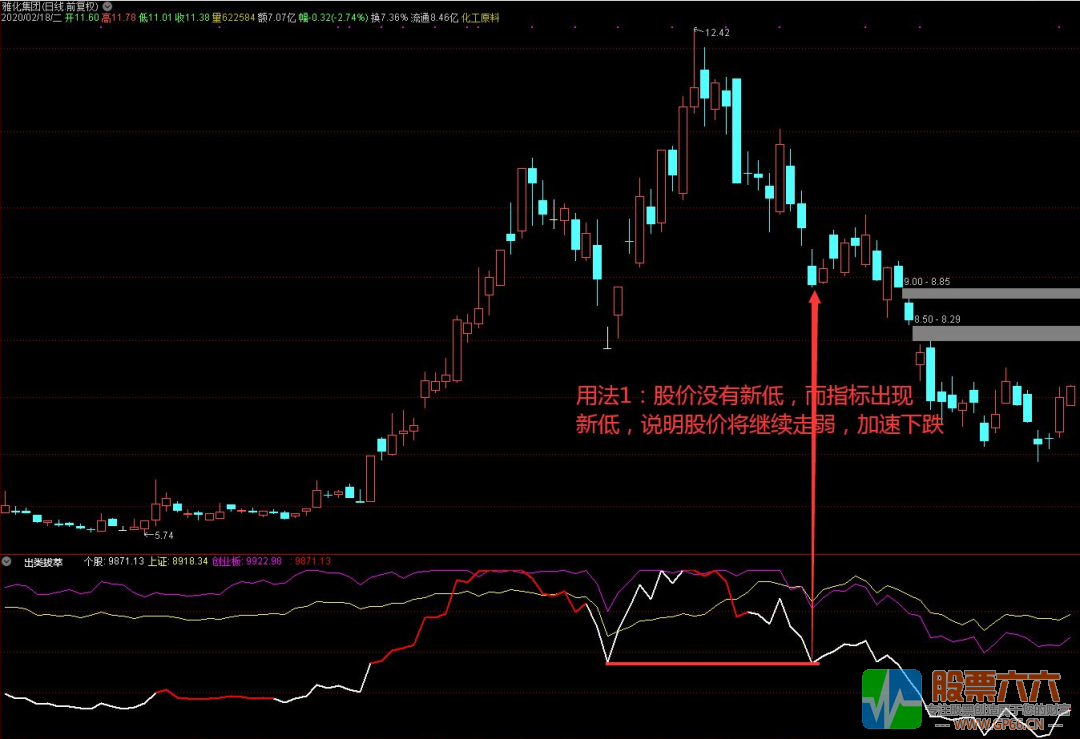Screen dimensions: 1080x739
Task: Click the 创业板: 9922.98 indicator value
Action: pyautogui.click(x=247, y=561)
